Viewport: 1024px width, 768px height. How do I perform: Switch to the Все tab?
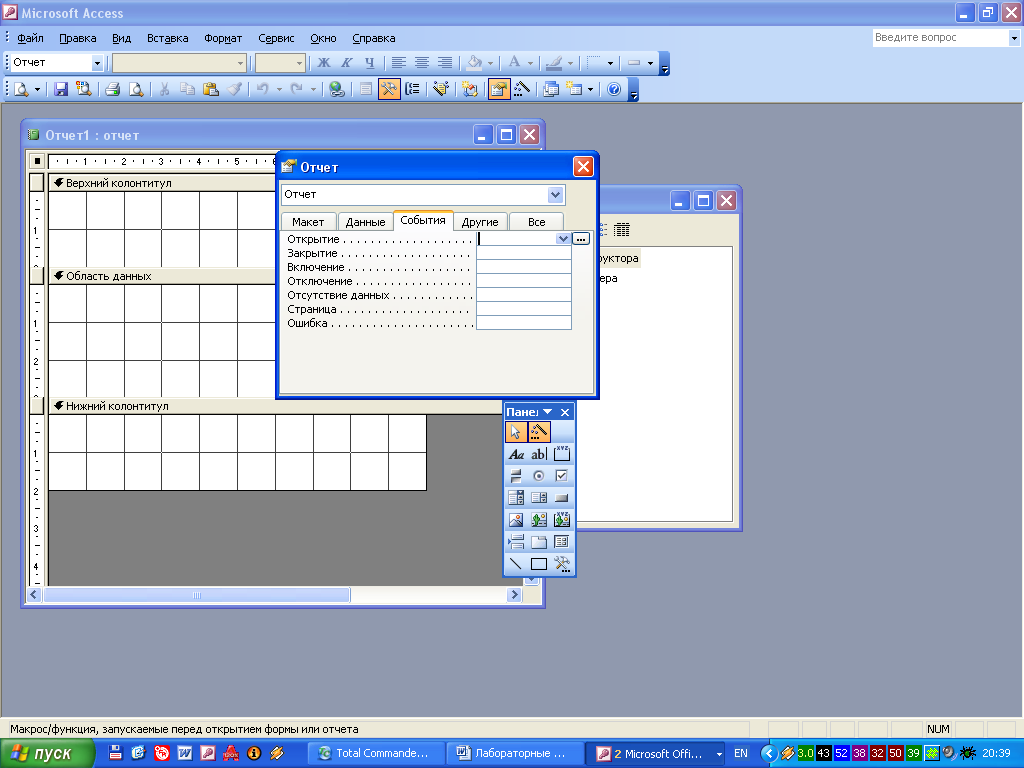click(537, 222)
